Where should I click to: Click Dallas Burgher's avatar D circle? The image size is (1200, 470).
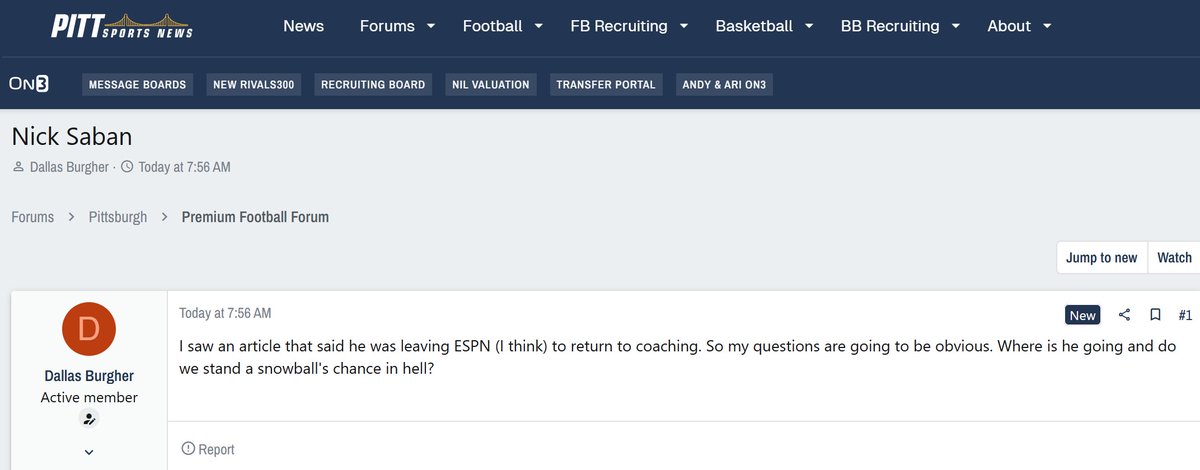(x=89, y=329)
